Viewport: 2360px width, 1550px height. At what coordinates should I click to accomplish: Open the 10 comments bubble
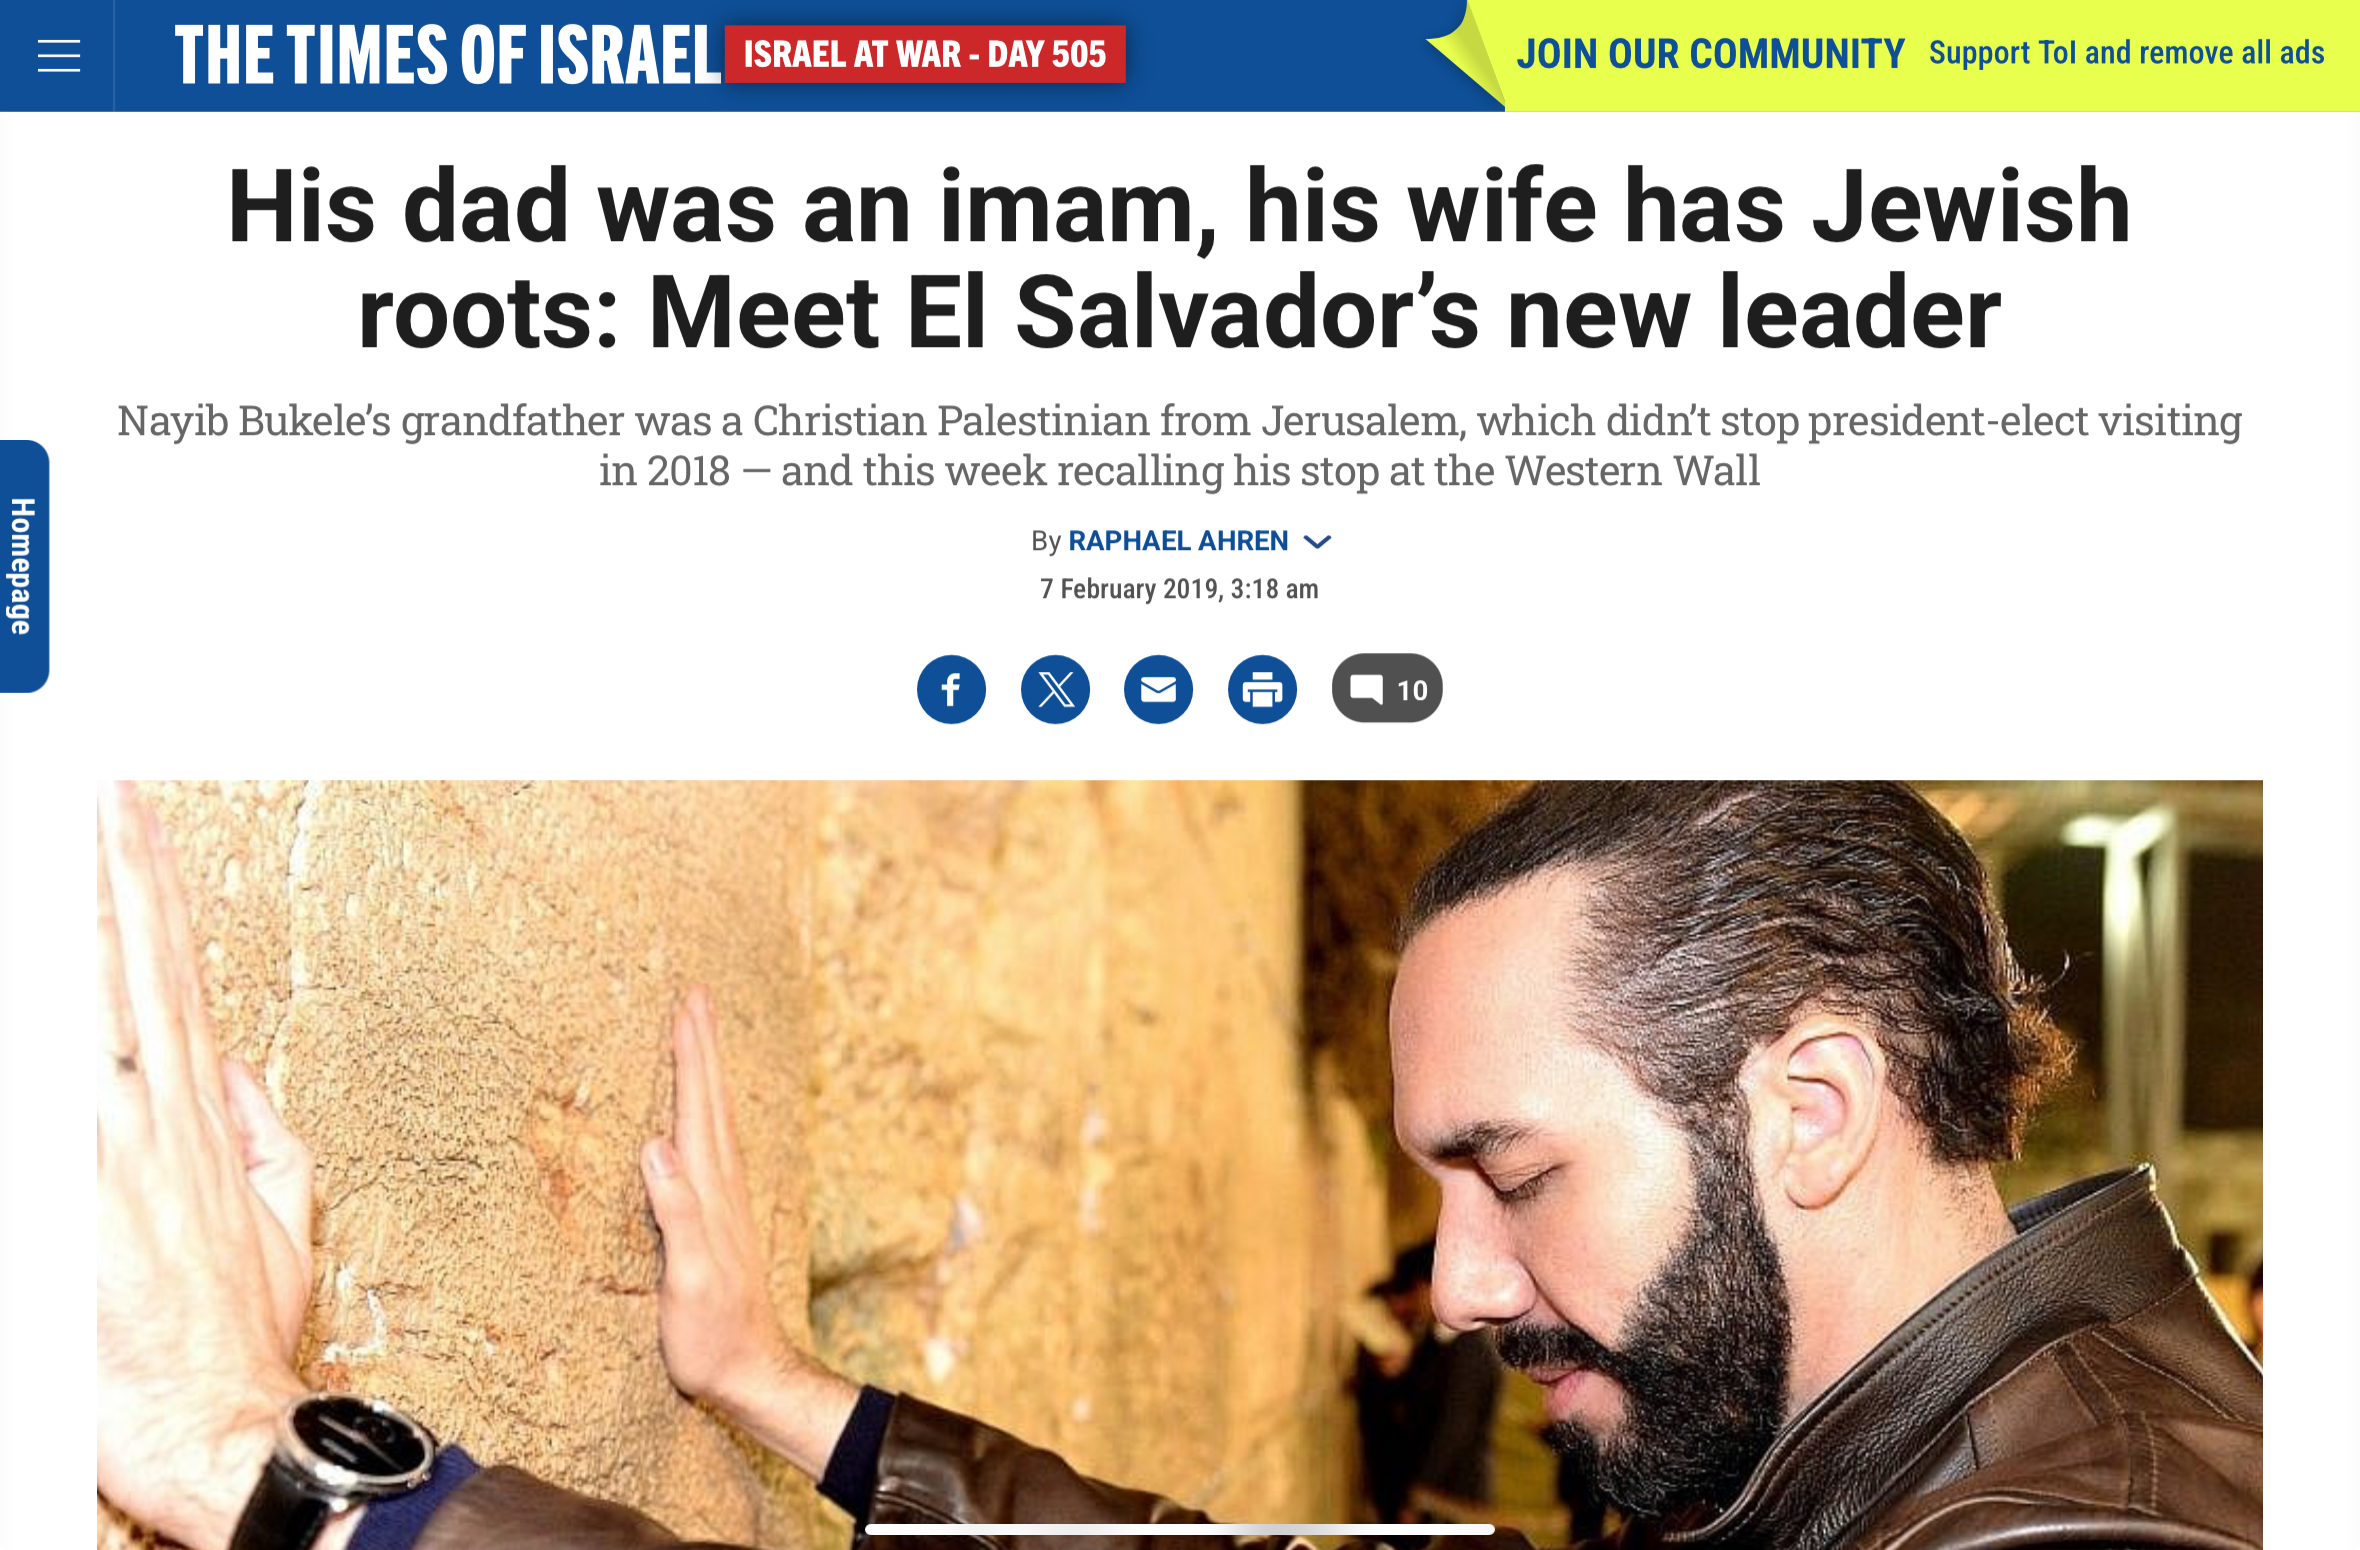pos(1387,689)
